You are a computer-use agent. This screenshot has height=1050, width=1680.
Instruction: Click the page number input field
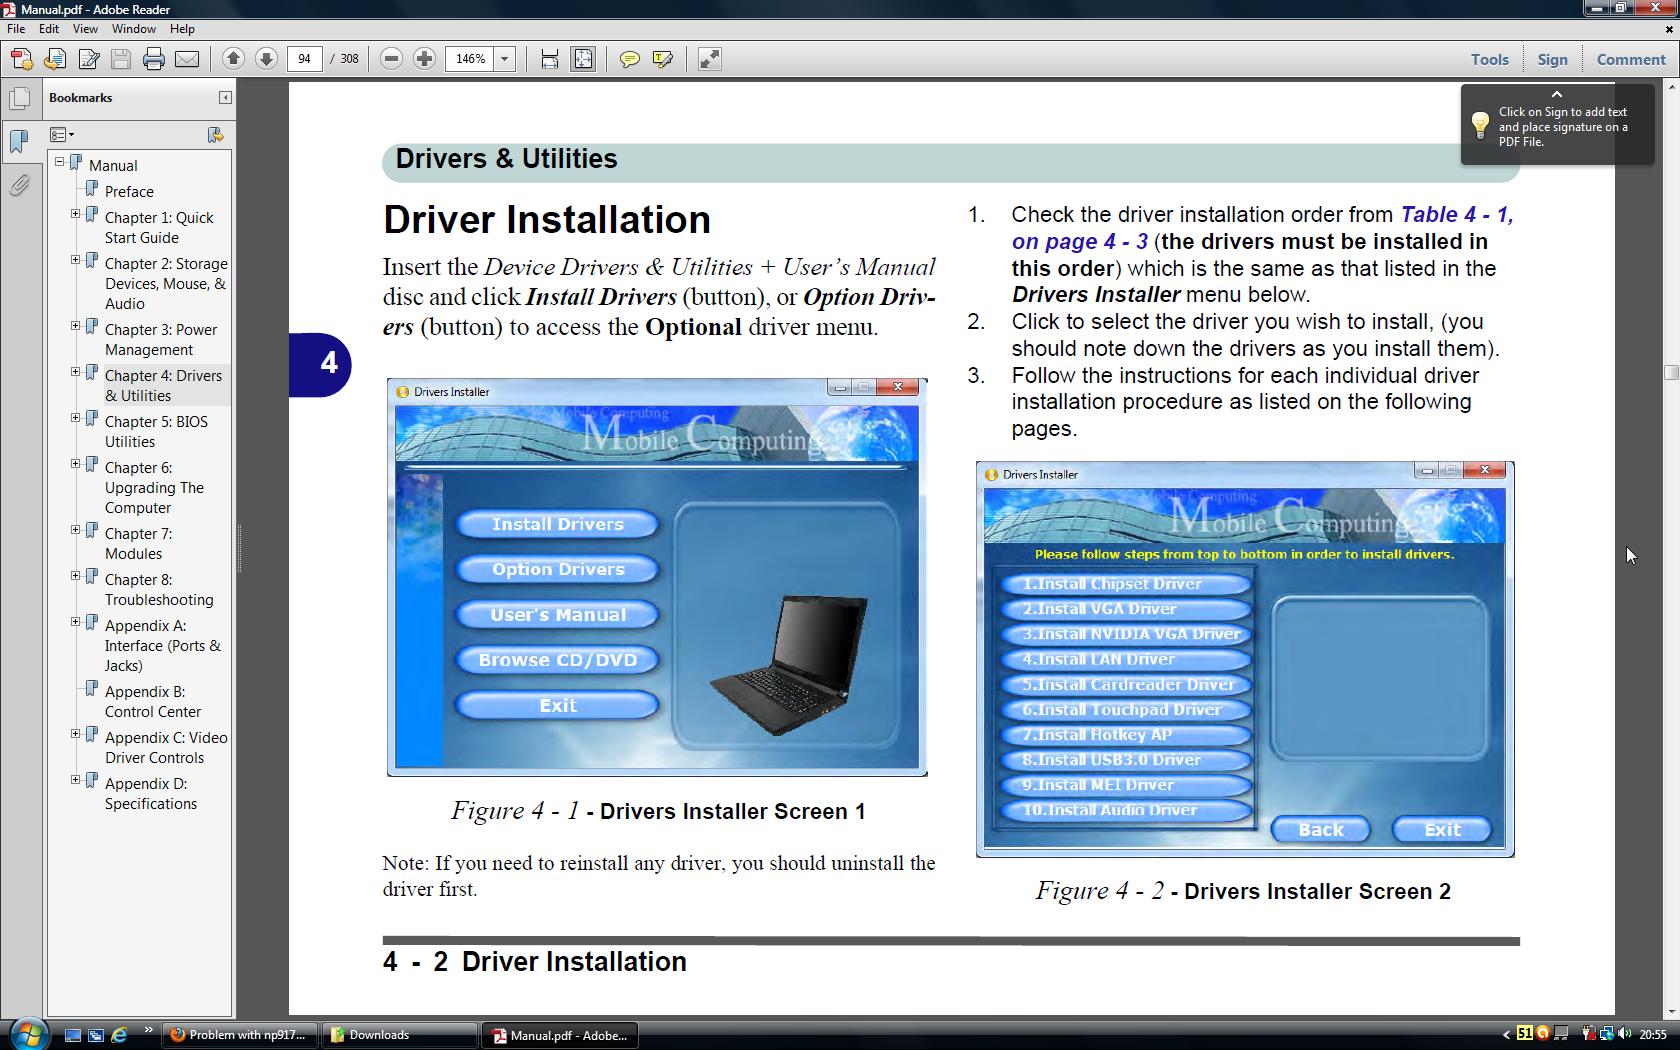pos(304,59)
